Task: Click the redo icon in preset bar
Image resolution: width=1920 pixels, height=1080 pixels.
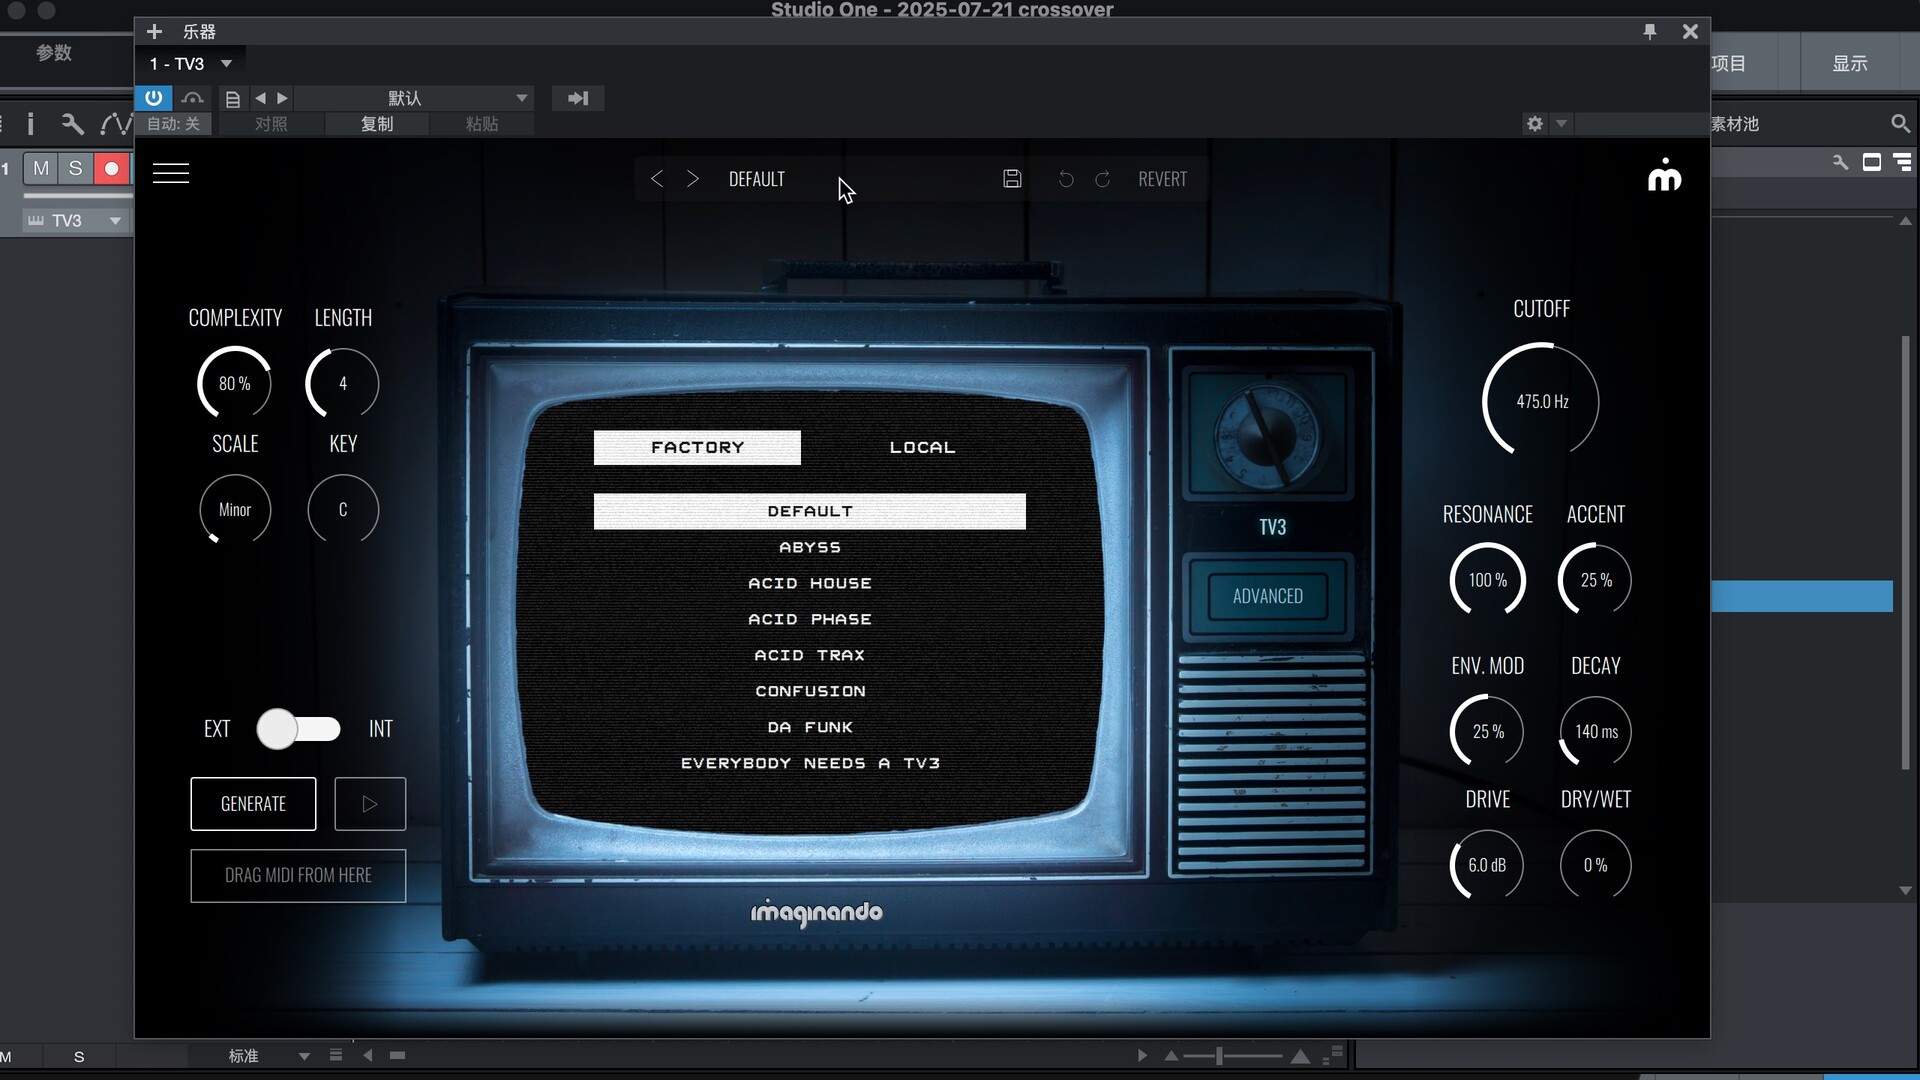Action: point(1102,179)
